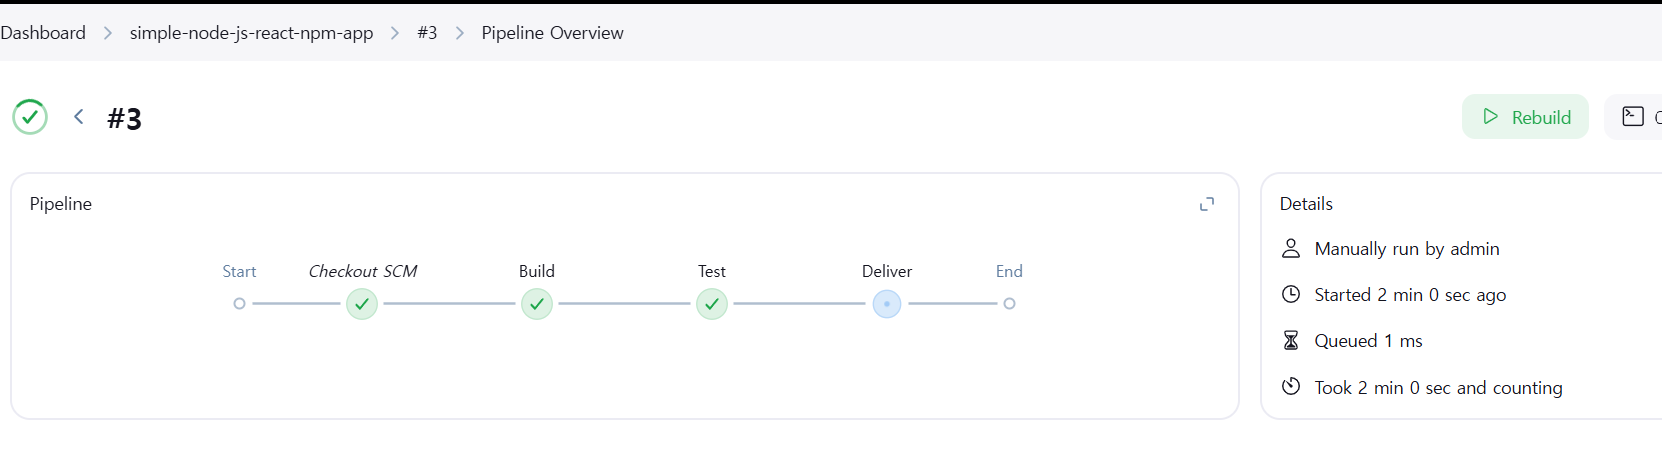The height and width of the screenshot is (466, 1662).
Task: Open Pipeline Overview breadcrumb item
Action: 552,33
